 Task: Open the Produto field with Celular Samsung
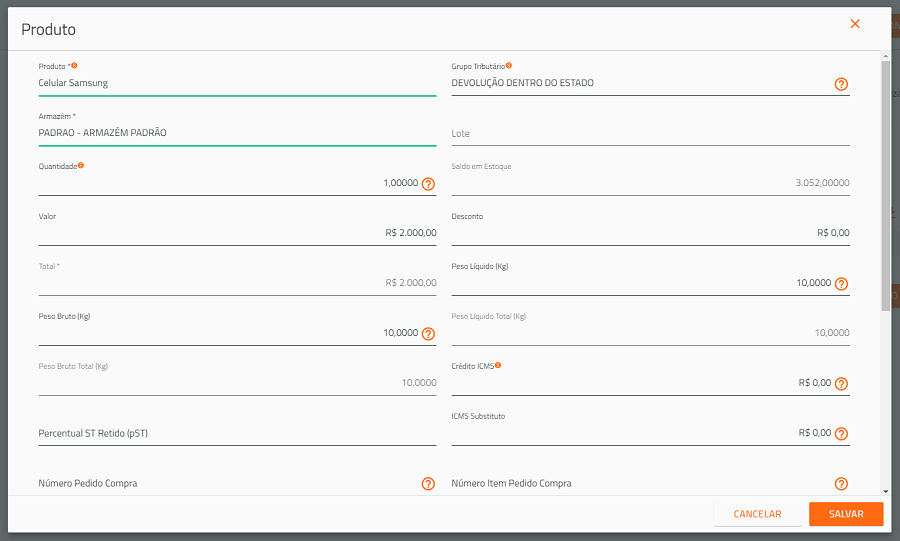pyautogui.click(x=237, y=83)
